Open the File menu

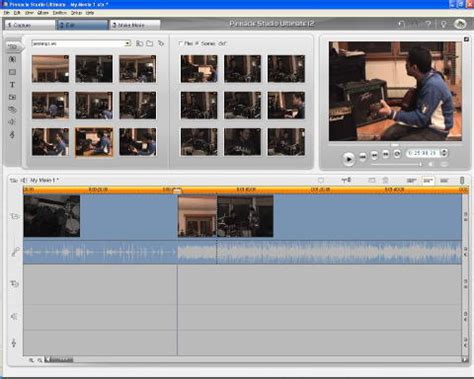[7, 13]
